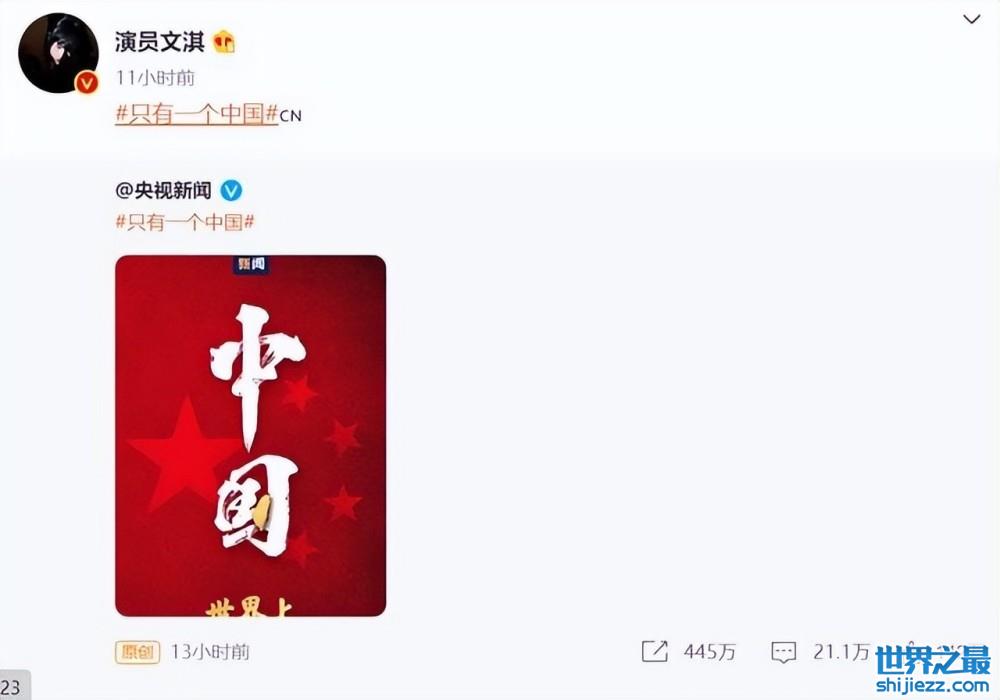Open the repost icon beside 445万
The height and width of the screenshot is (700, 1000).
pos(654,651)
